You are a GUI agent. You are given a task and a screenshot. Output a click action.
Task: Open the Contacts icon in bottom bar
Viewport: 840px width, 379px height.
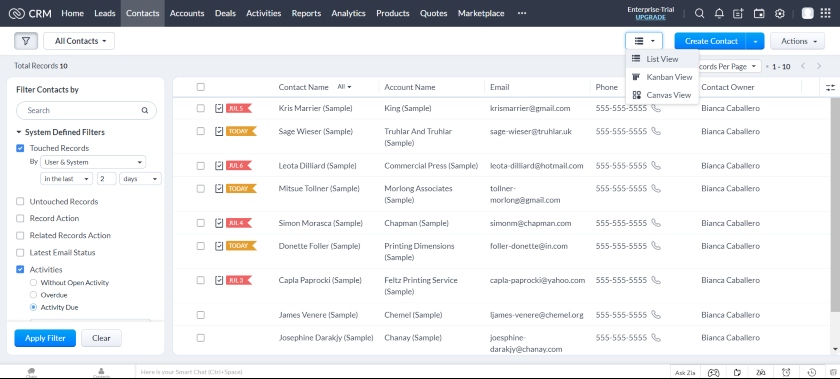coord(101,373)
